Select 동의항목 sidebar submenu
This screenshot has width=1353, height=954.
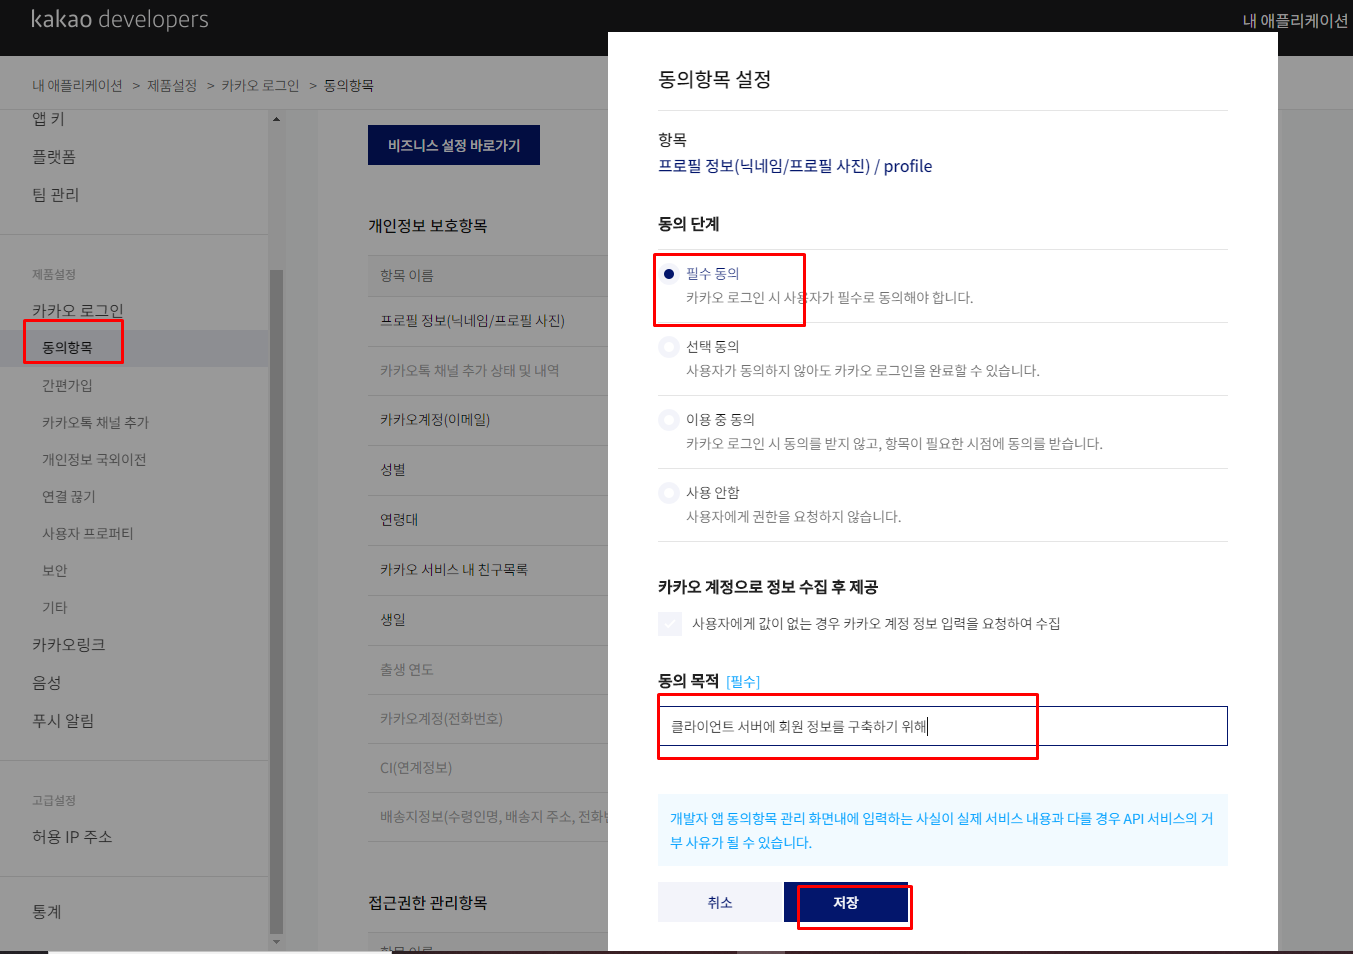tap(67, 348)
